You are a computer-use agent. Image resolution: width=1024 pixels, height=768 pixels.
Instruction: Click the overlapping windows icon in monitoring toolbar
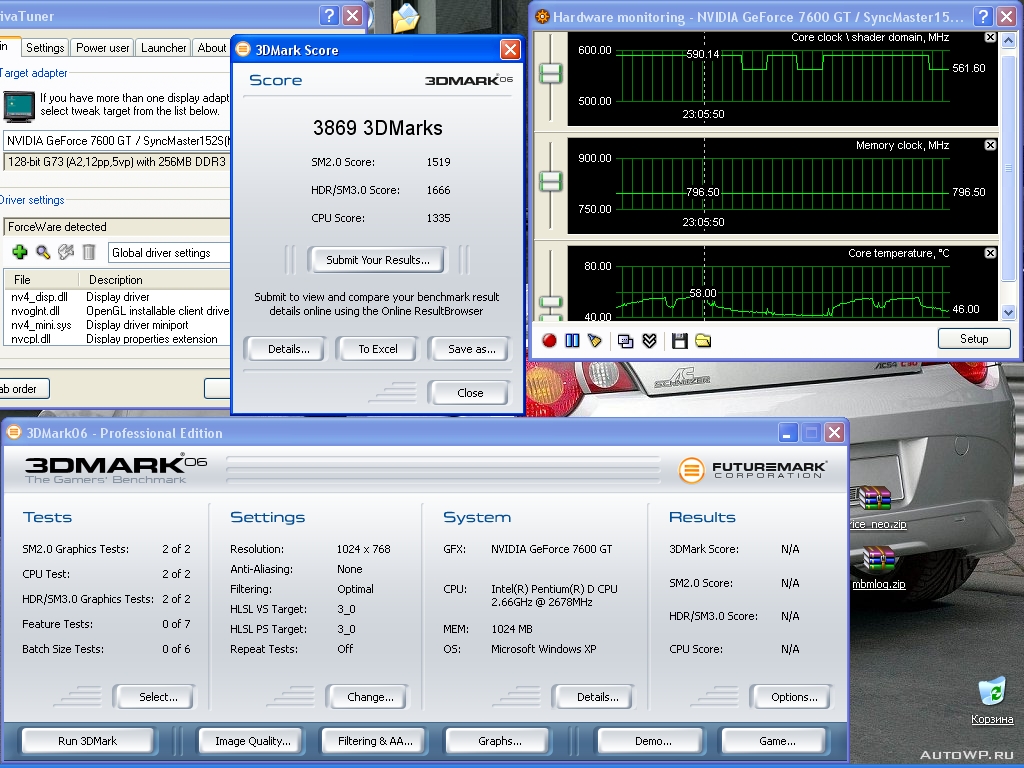click(625, 340)
